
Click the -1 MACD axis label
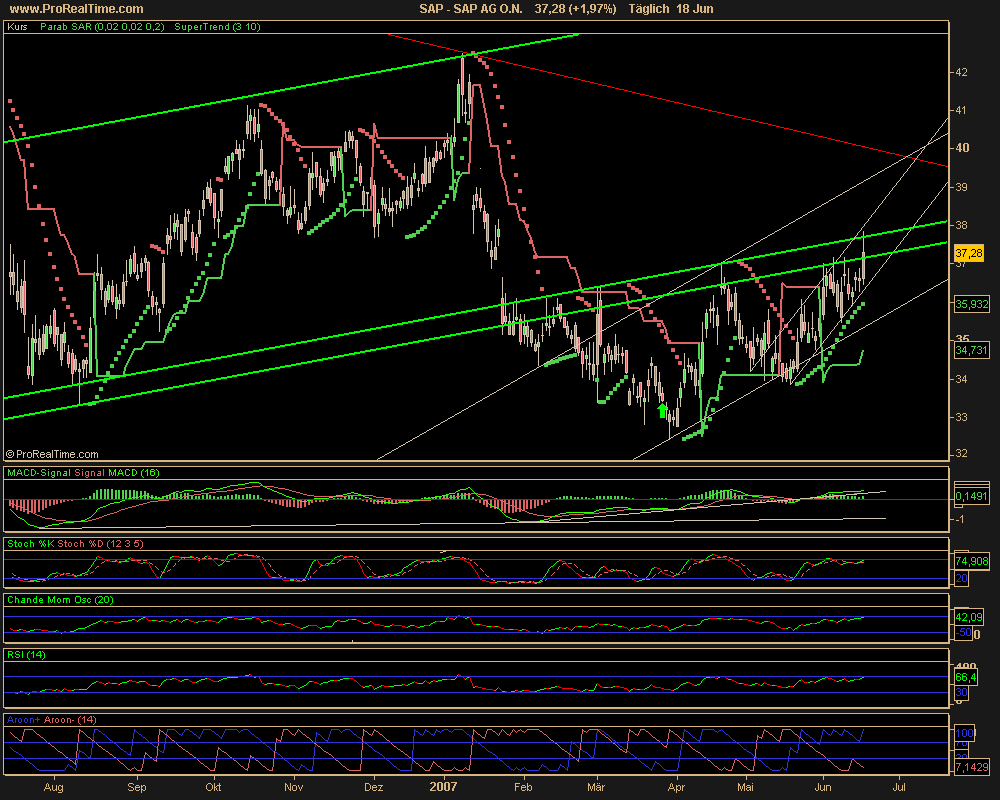click(x=959, y=519)
